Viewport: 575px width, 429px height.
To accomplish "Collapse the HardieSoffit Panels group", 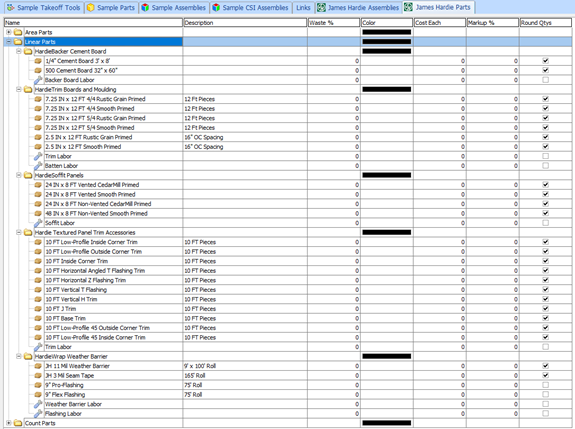I will (x=18, y=175).
